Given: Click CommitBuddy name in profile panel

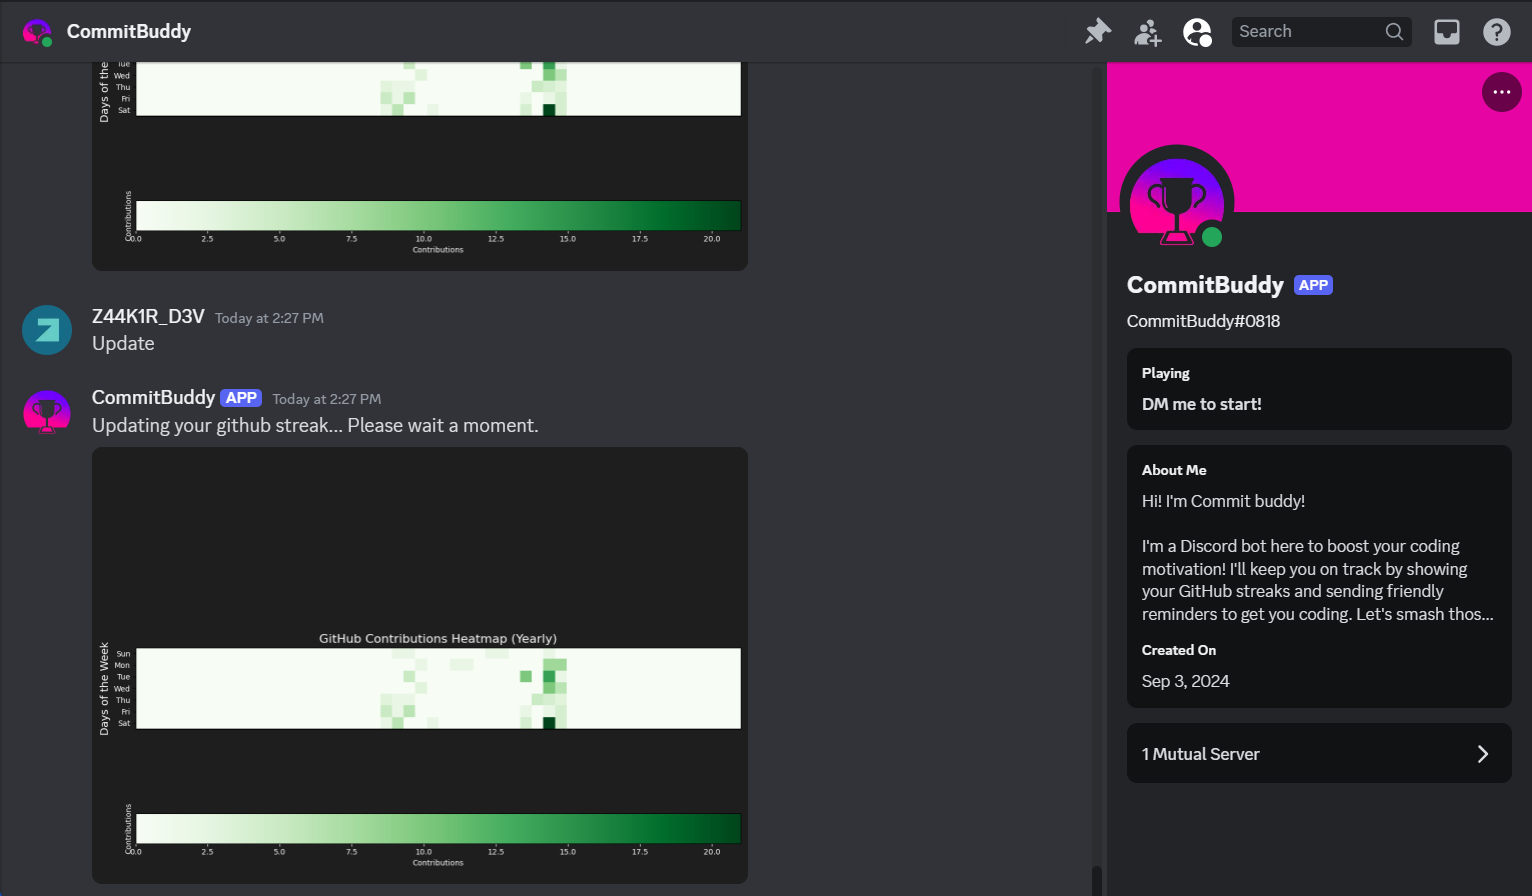Looking at the screenshot, I should click(1205, 285).
